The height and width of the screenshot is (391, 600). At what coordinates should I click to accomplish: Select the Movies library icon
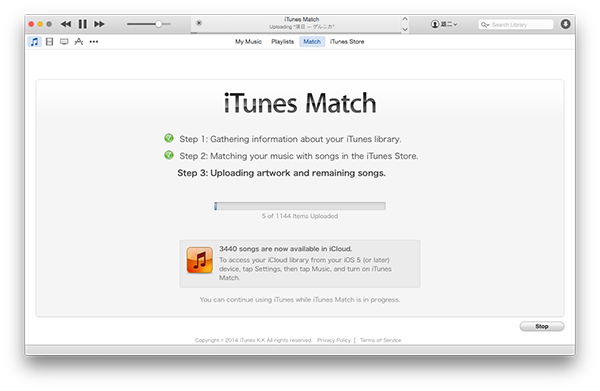click(49, 42)
